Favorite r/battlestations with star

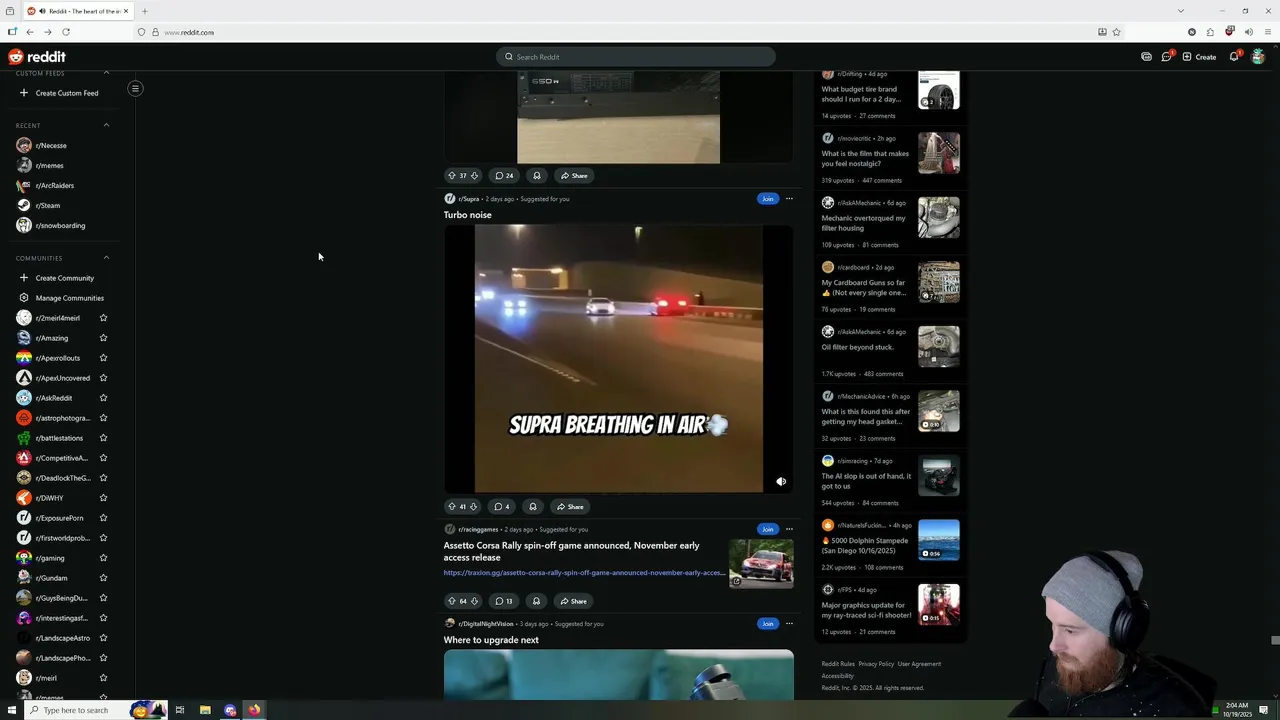(103, 438)
